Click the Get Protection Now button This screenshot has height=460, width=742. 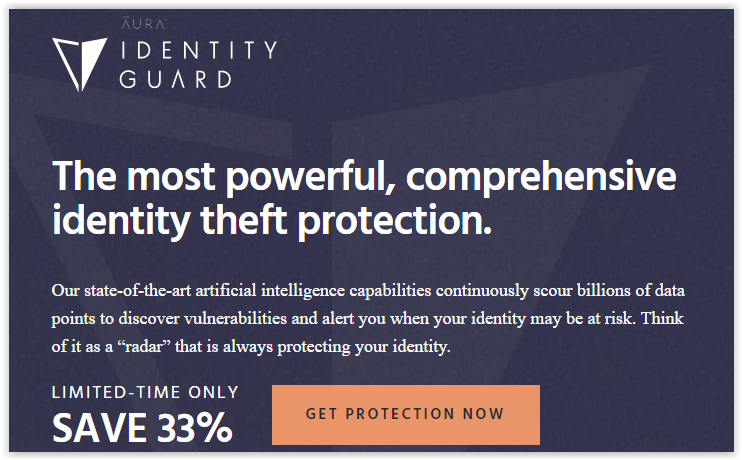tap(406, 415)
